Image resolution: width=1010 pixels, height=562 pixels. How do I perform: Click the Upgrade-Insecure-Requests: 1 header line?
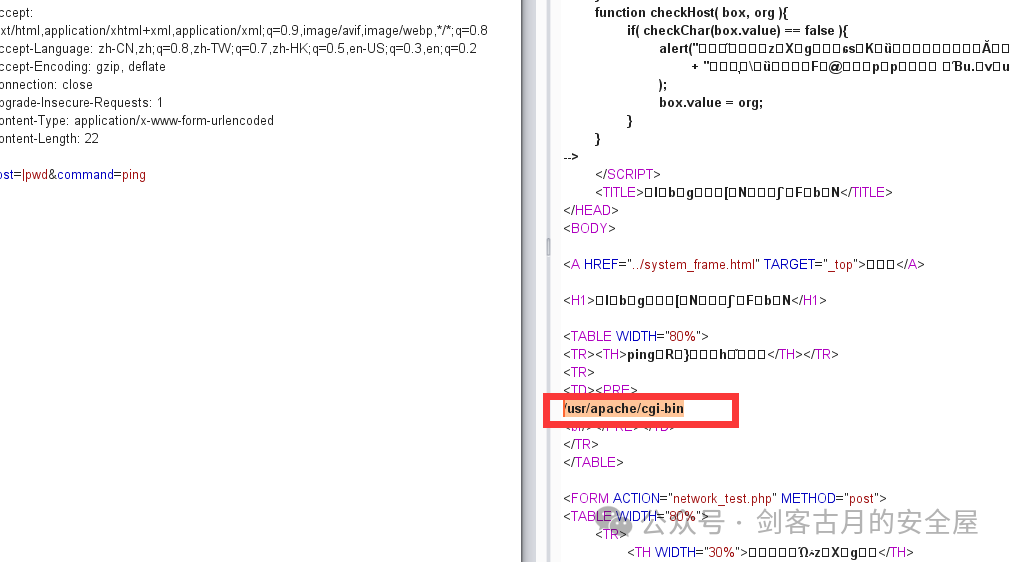coord(81,102)
